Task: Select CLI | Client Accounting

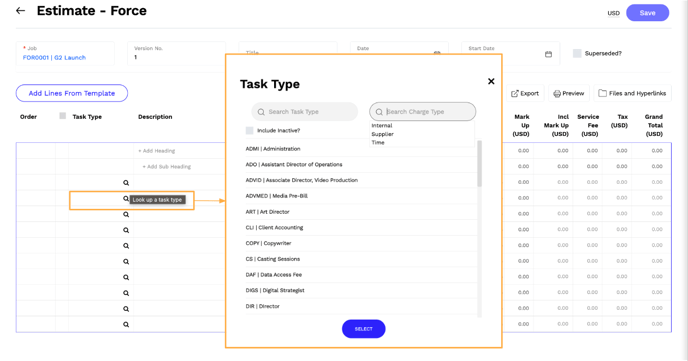Action: click(x=361, y=228)
